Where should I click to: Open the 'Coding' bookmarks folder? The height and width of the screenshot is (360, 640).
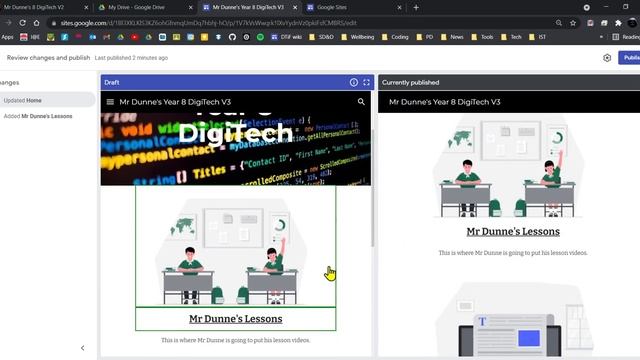click(x=395, y=37)
